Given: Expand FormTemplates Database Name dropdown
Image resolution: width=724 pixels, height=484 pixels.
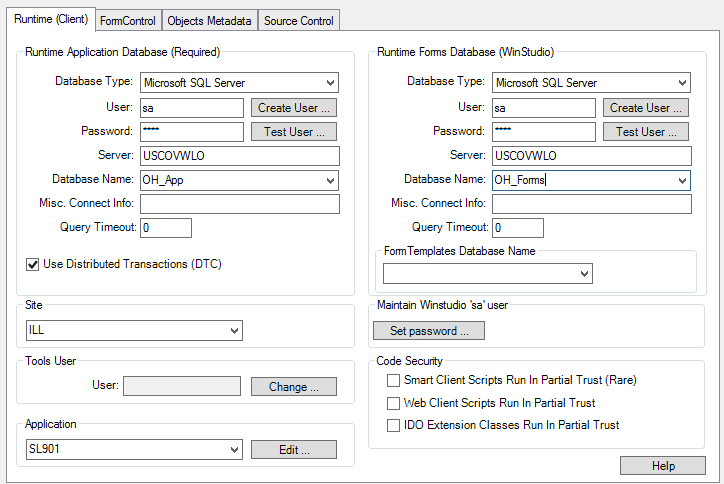Looking at the screenshot, I should (x=583, y=273).
